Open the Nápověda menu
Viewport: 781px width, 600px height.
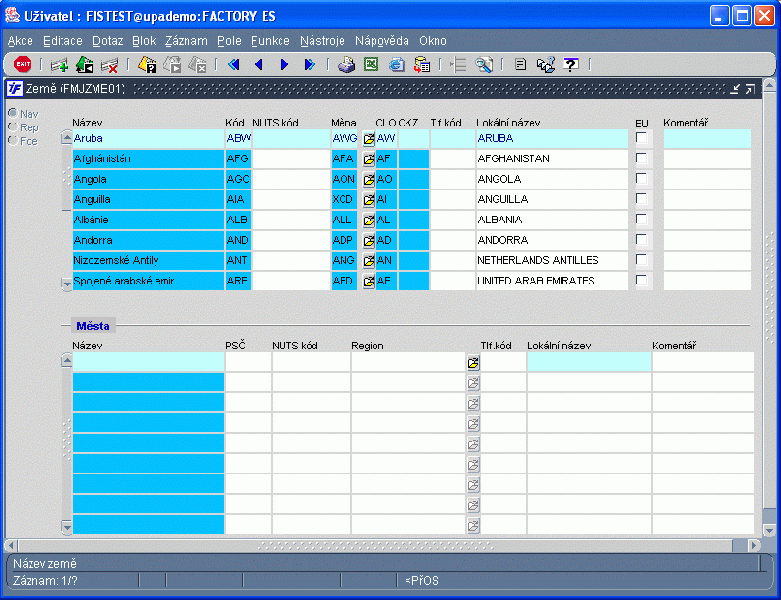[x=381, y=41]
